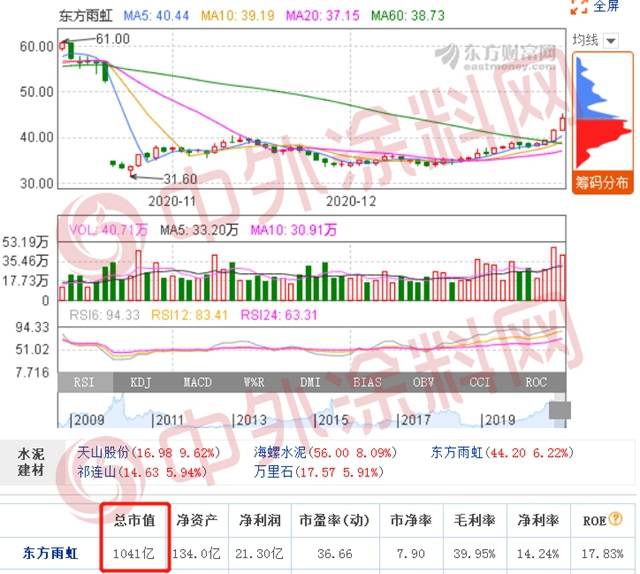Select the RSI indicator tab
The width and height of the screenshot is (640, 574).
[84, 383]
